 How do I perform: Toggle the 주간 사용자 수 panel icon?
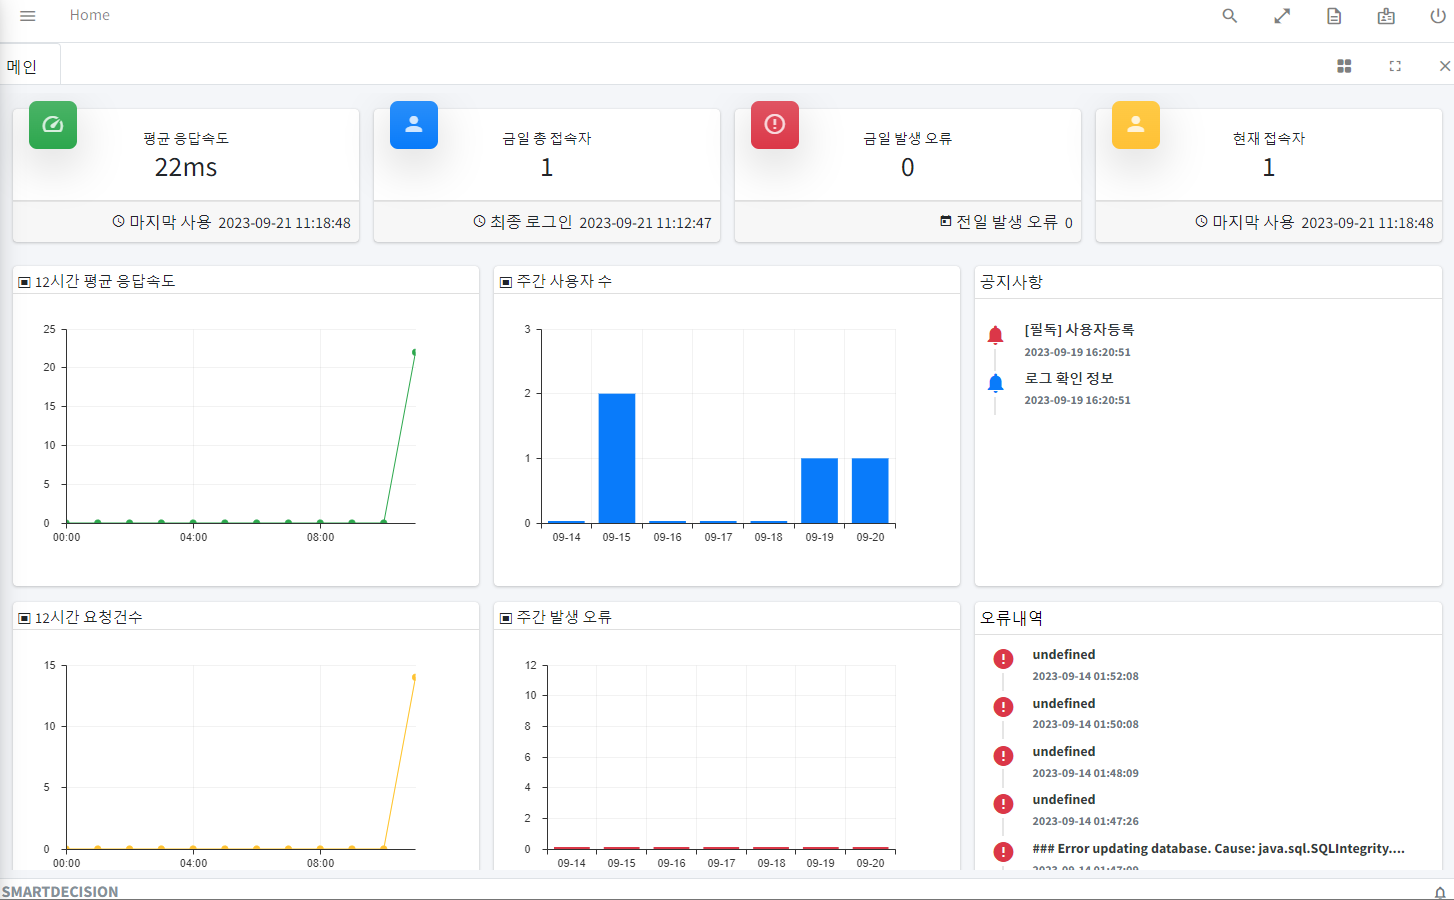[x=505, y=282]
